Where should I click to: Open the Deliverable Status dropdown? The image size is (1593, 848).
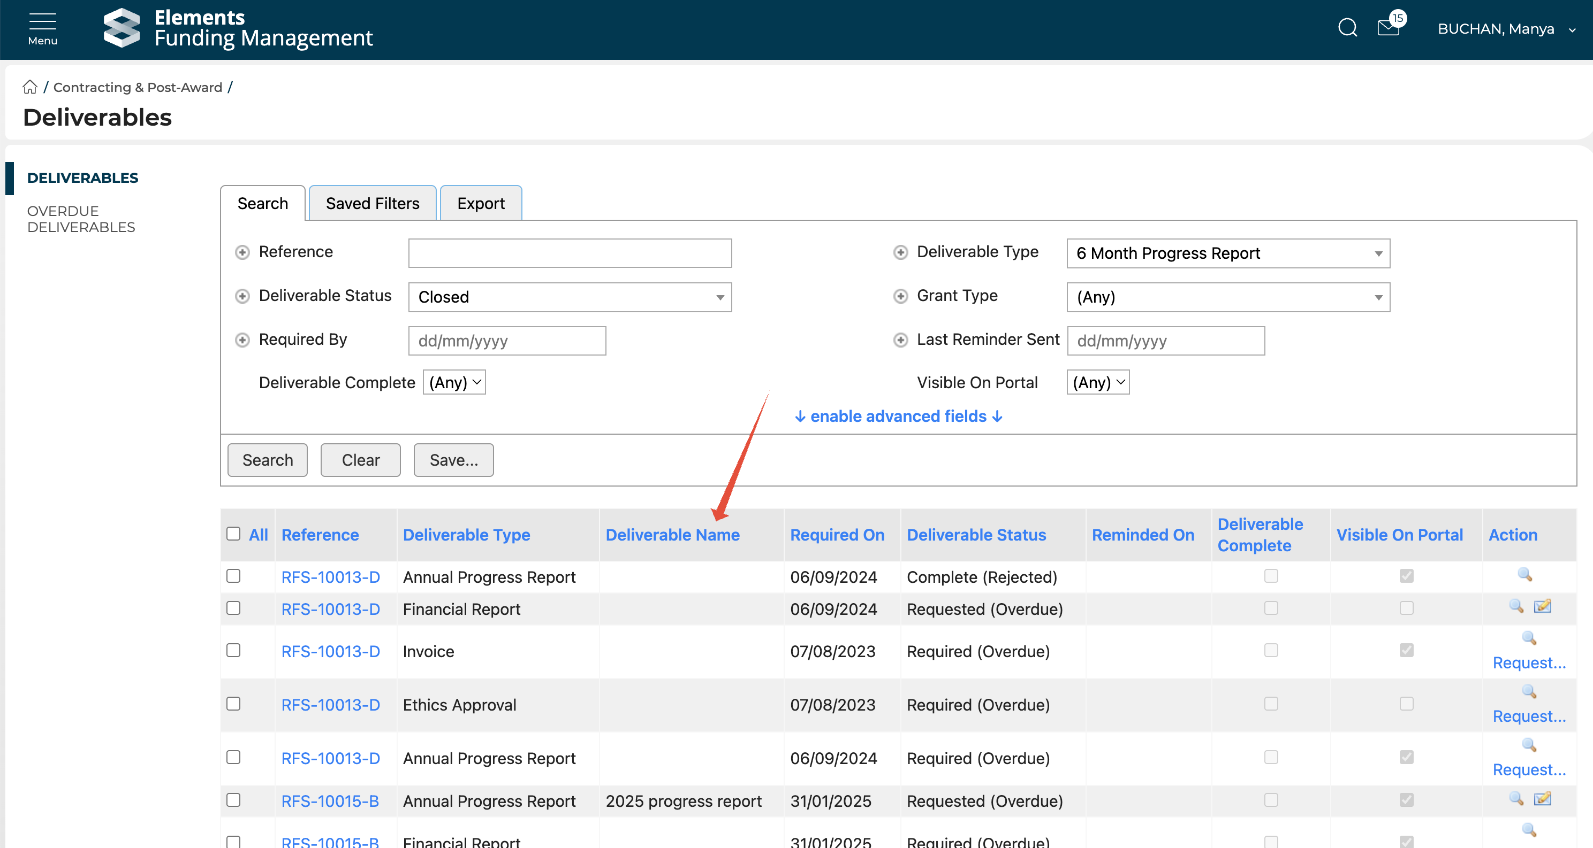click(x=570, y=297)
